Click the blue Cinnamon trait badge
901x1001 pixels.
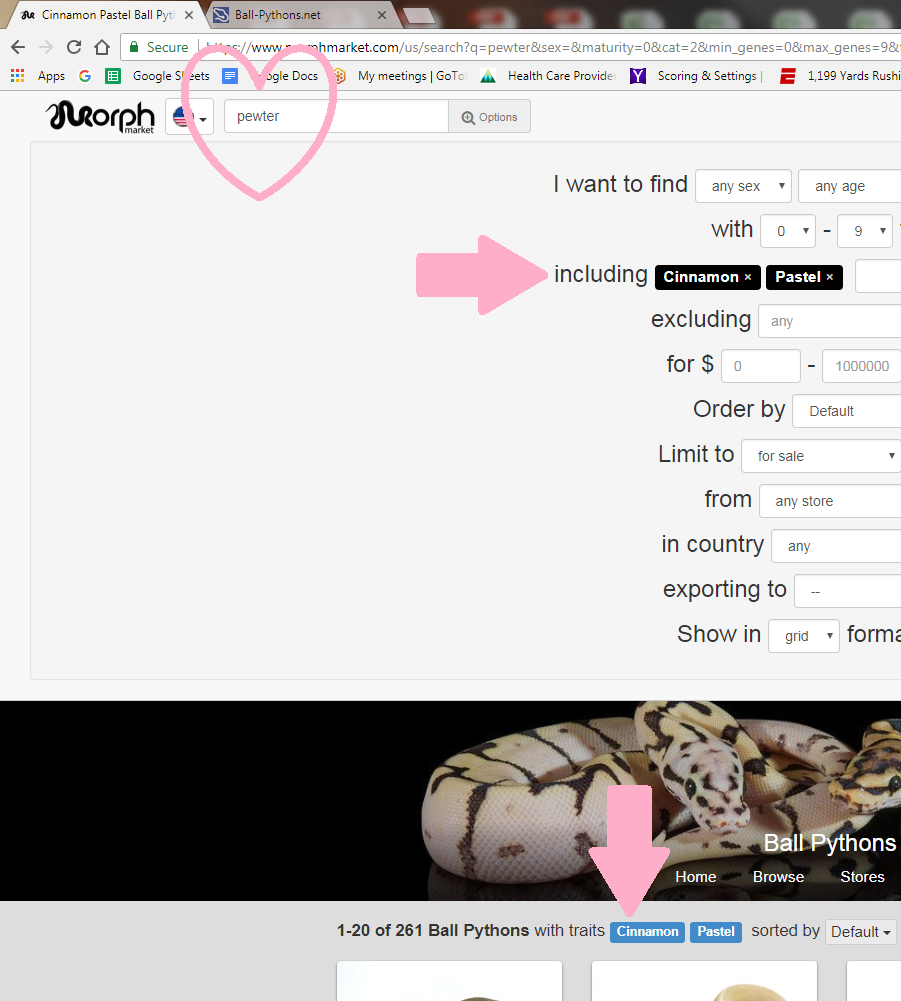[647, 932]
